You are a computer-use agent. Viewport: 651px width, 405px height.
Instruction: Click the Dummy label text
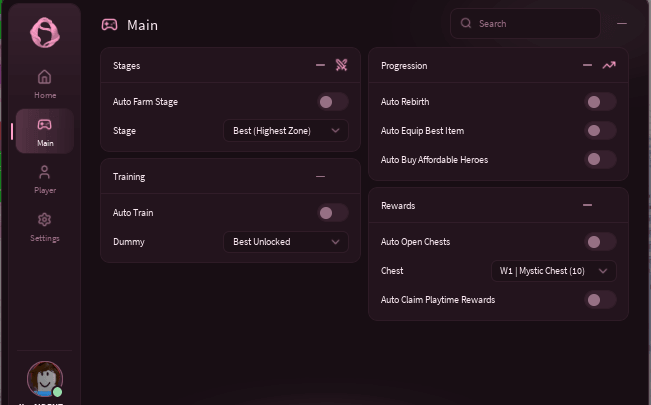pos(129,242)
